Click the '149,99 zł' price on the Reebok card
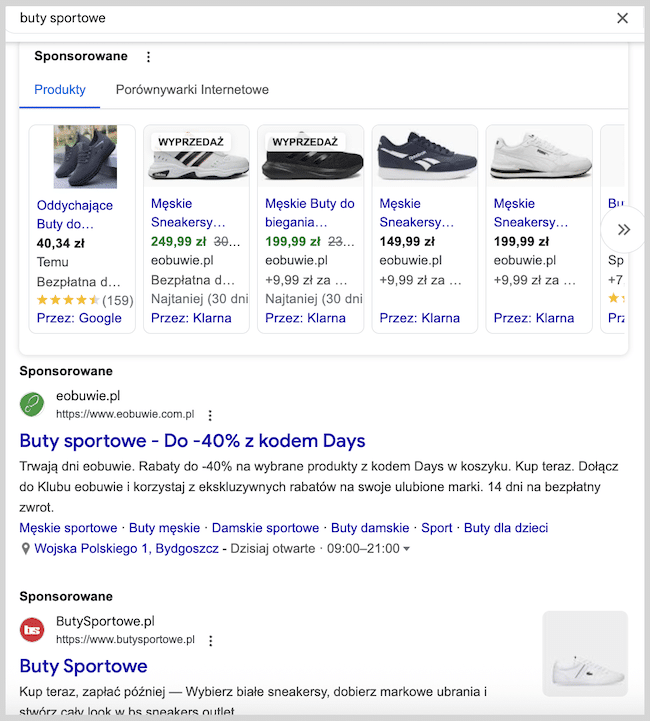650x721 pixels. point(407,241)
